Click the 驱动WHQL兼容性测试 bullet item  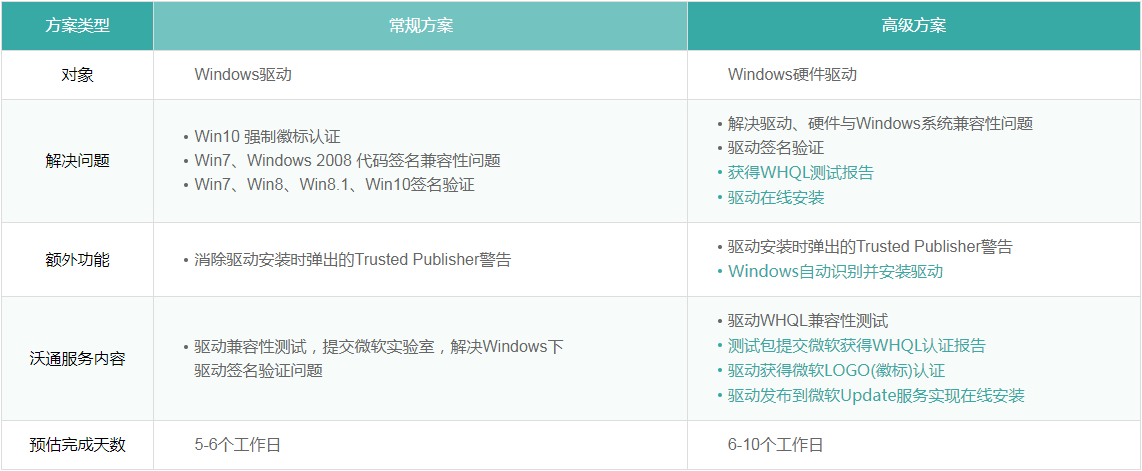tap(807, 322)
